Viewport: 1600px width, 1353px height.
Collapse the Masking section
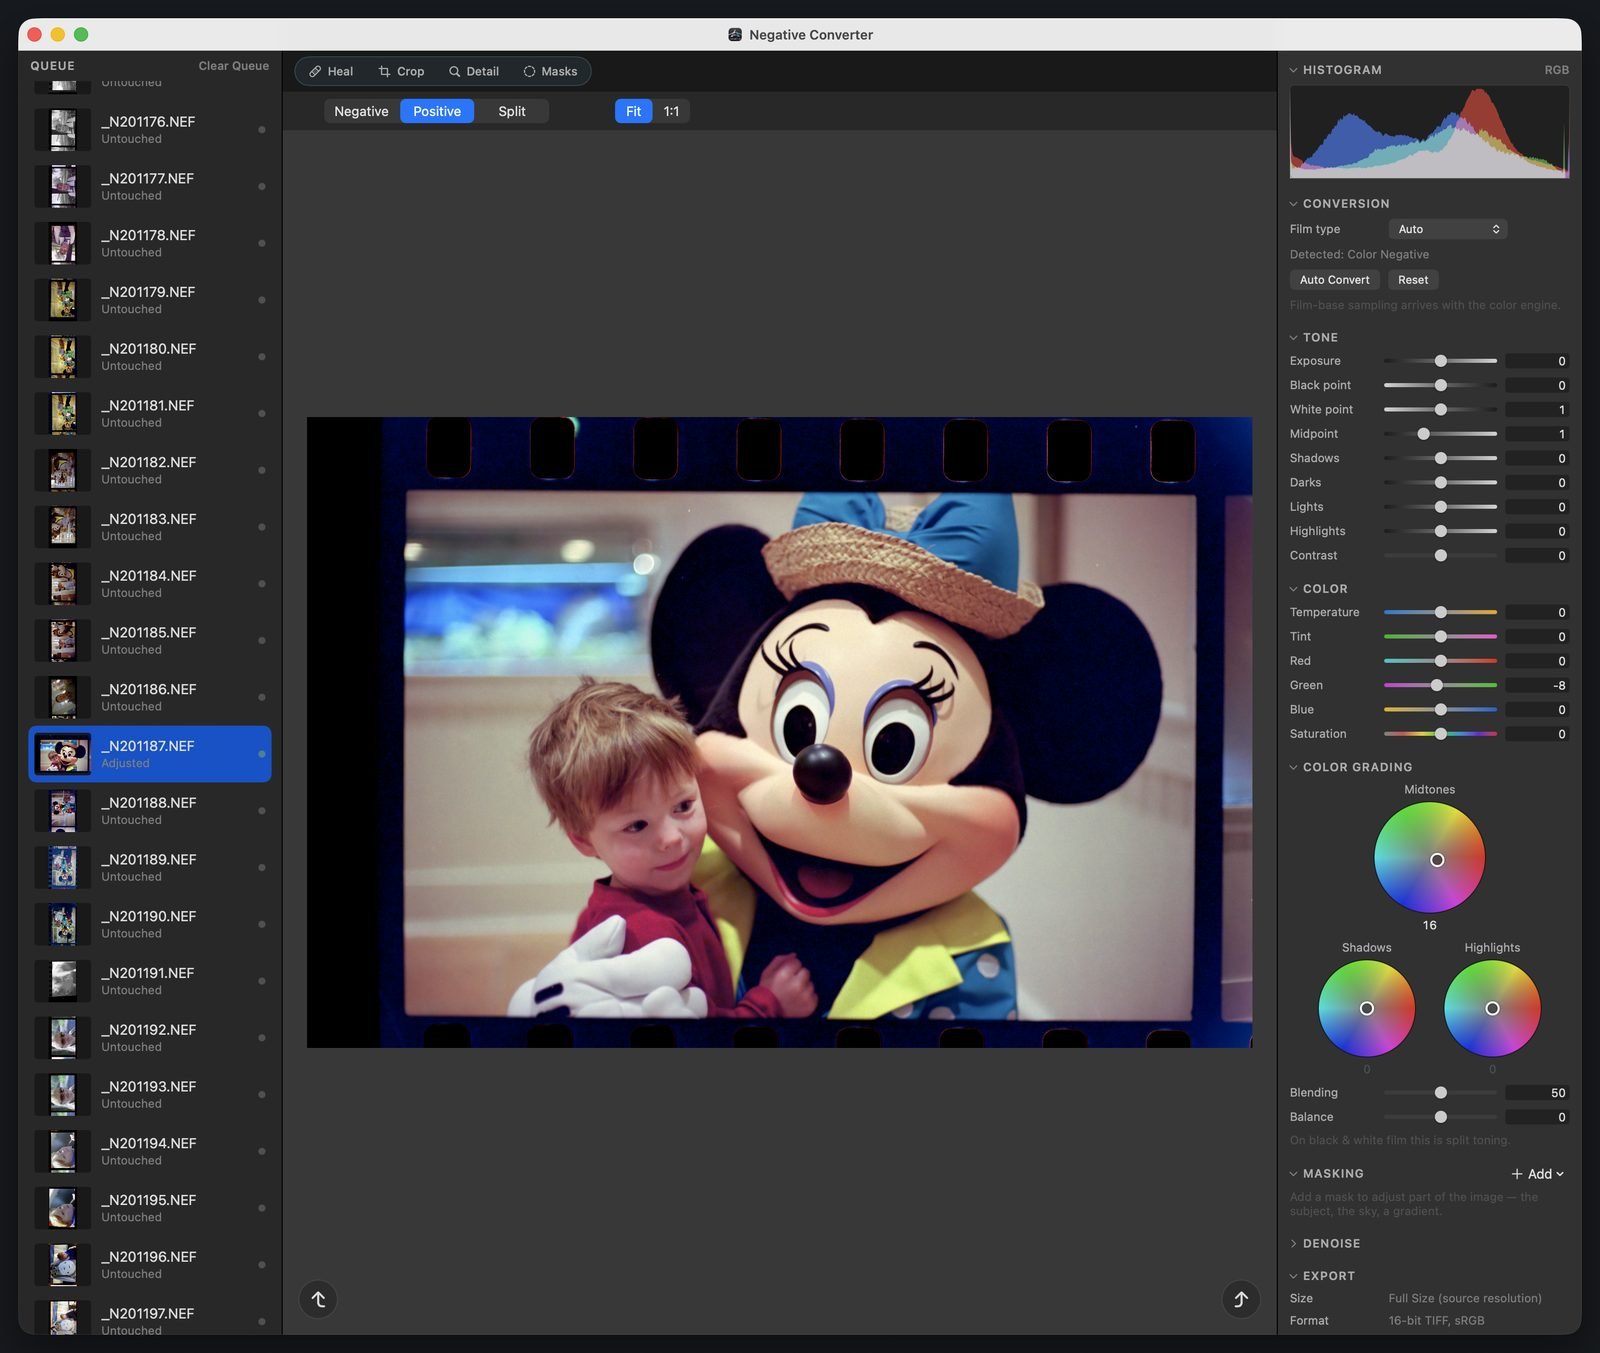(1293, 1174)
